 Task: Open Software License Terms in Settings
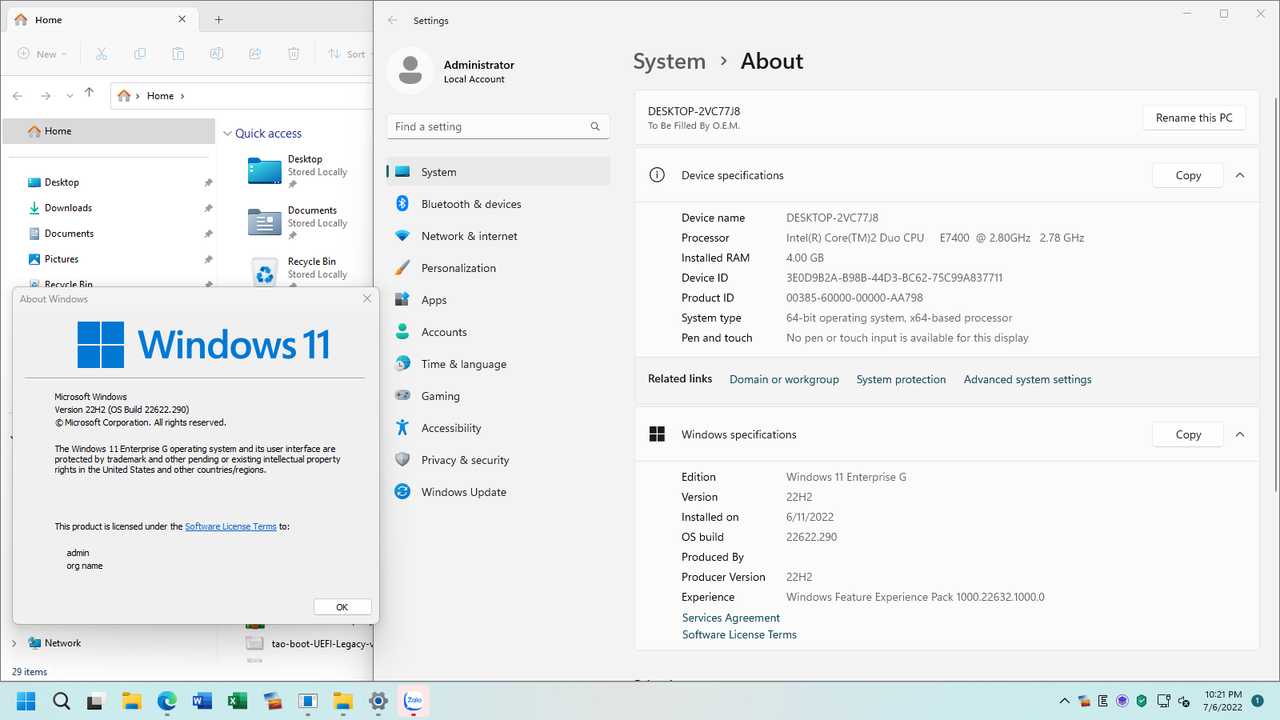tap(739, 634)
